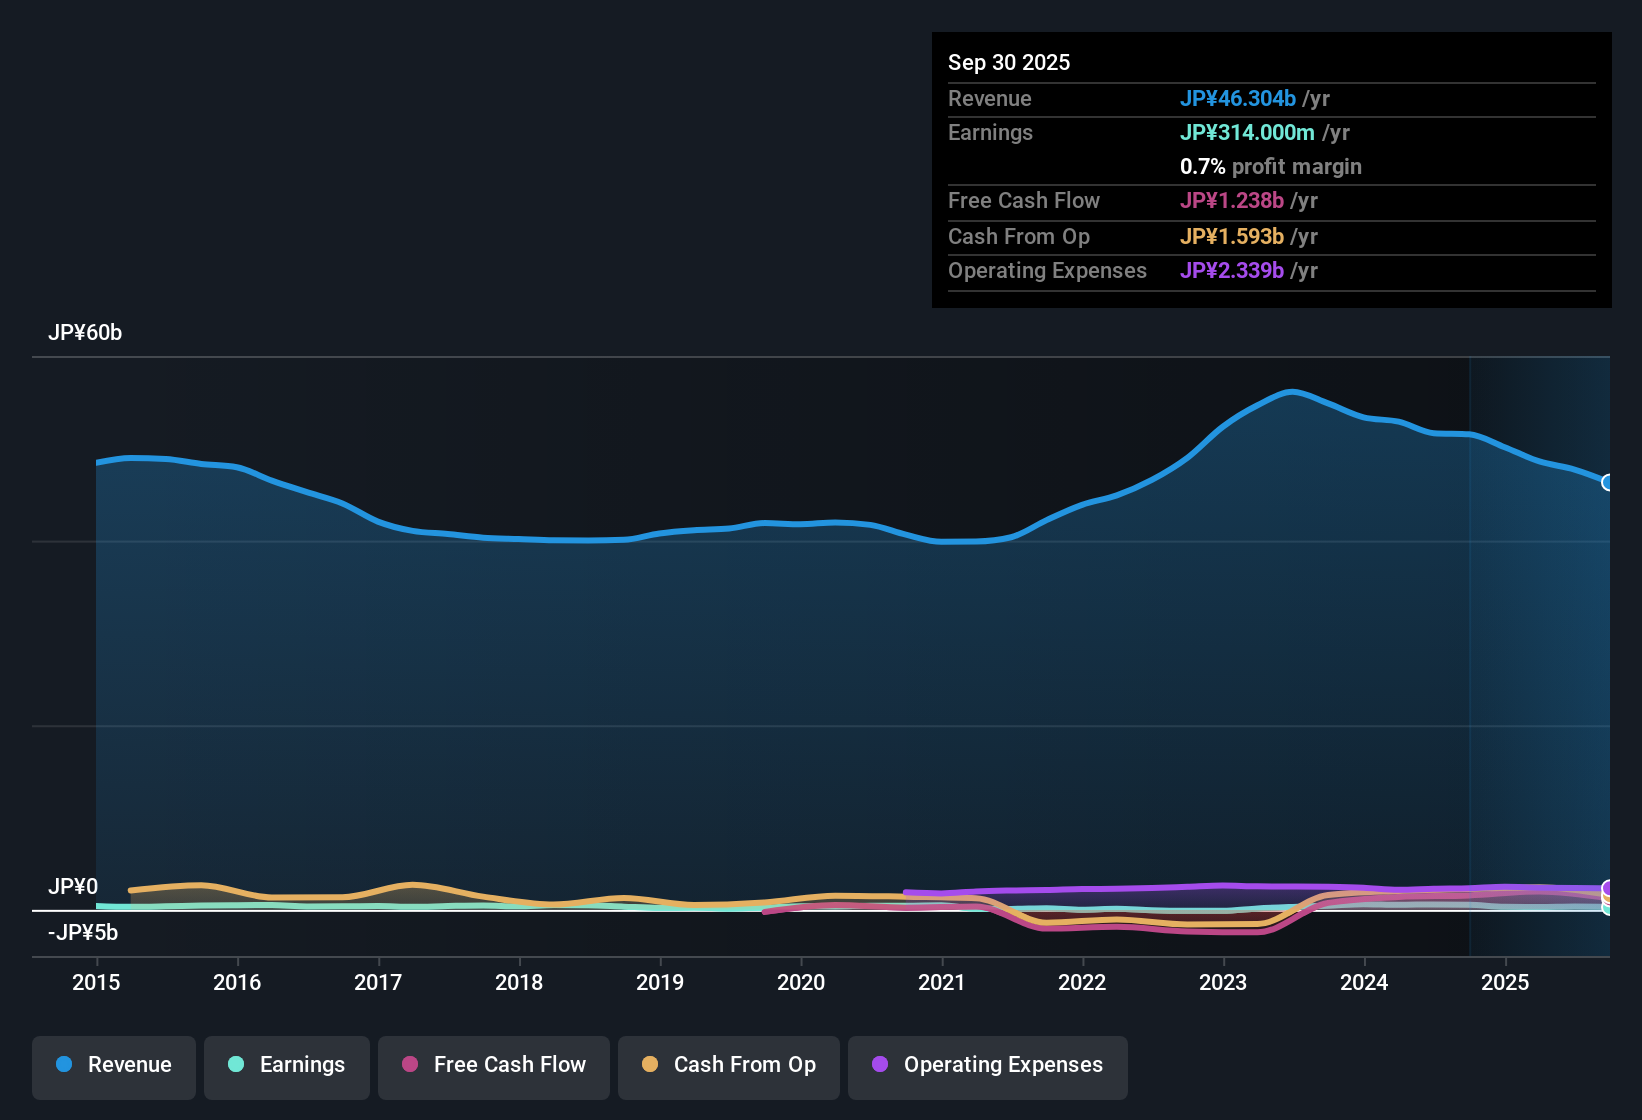
Task: Click the JP¥46.304b revenue value
Action: coord(1238,98)
